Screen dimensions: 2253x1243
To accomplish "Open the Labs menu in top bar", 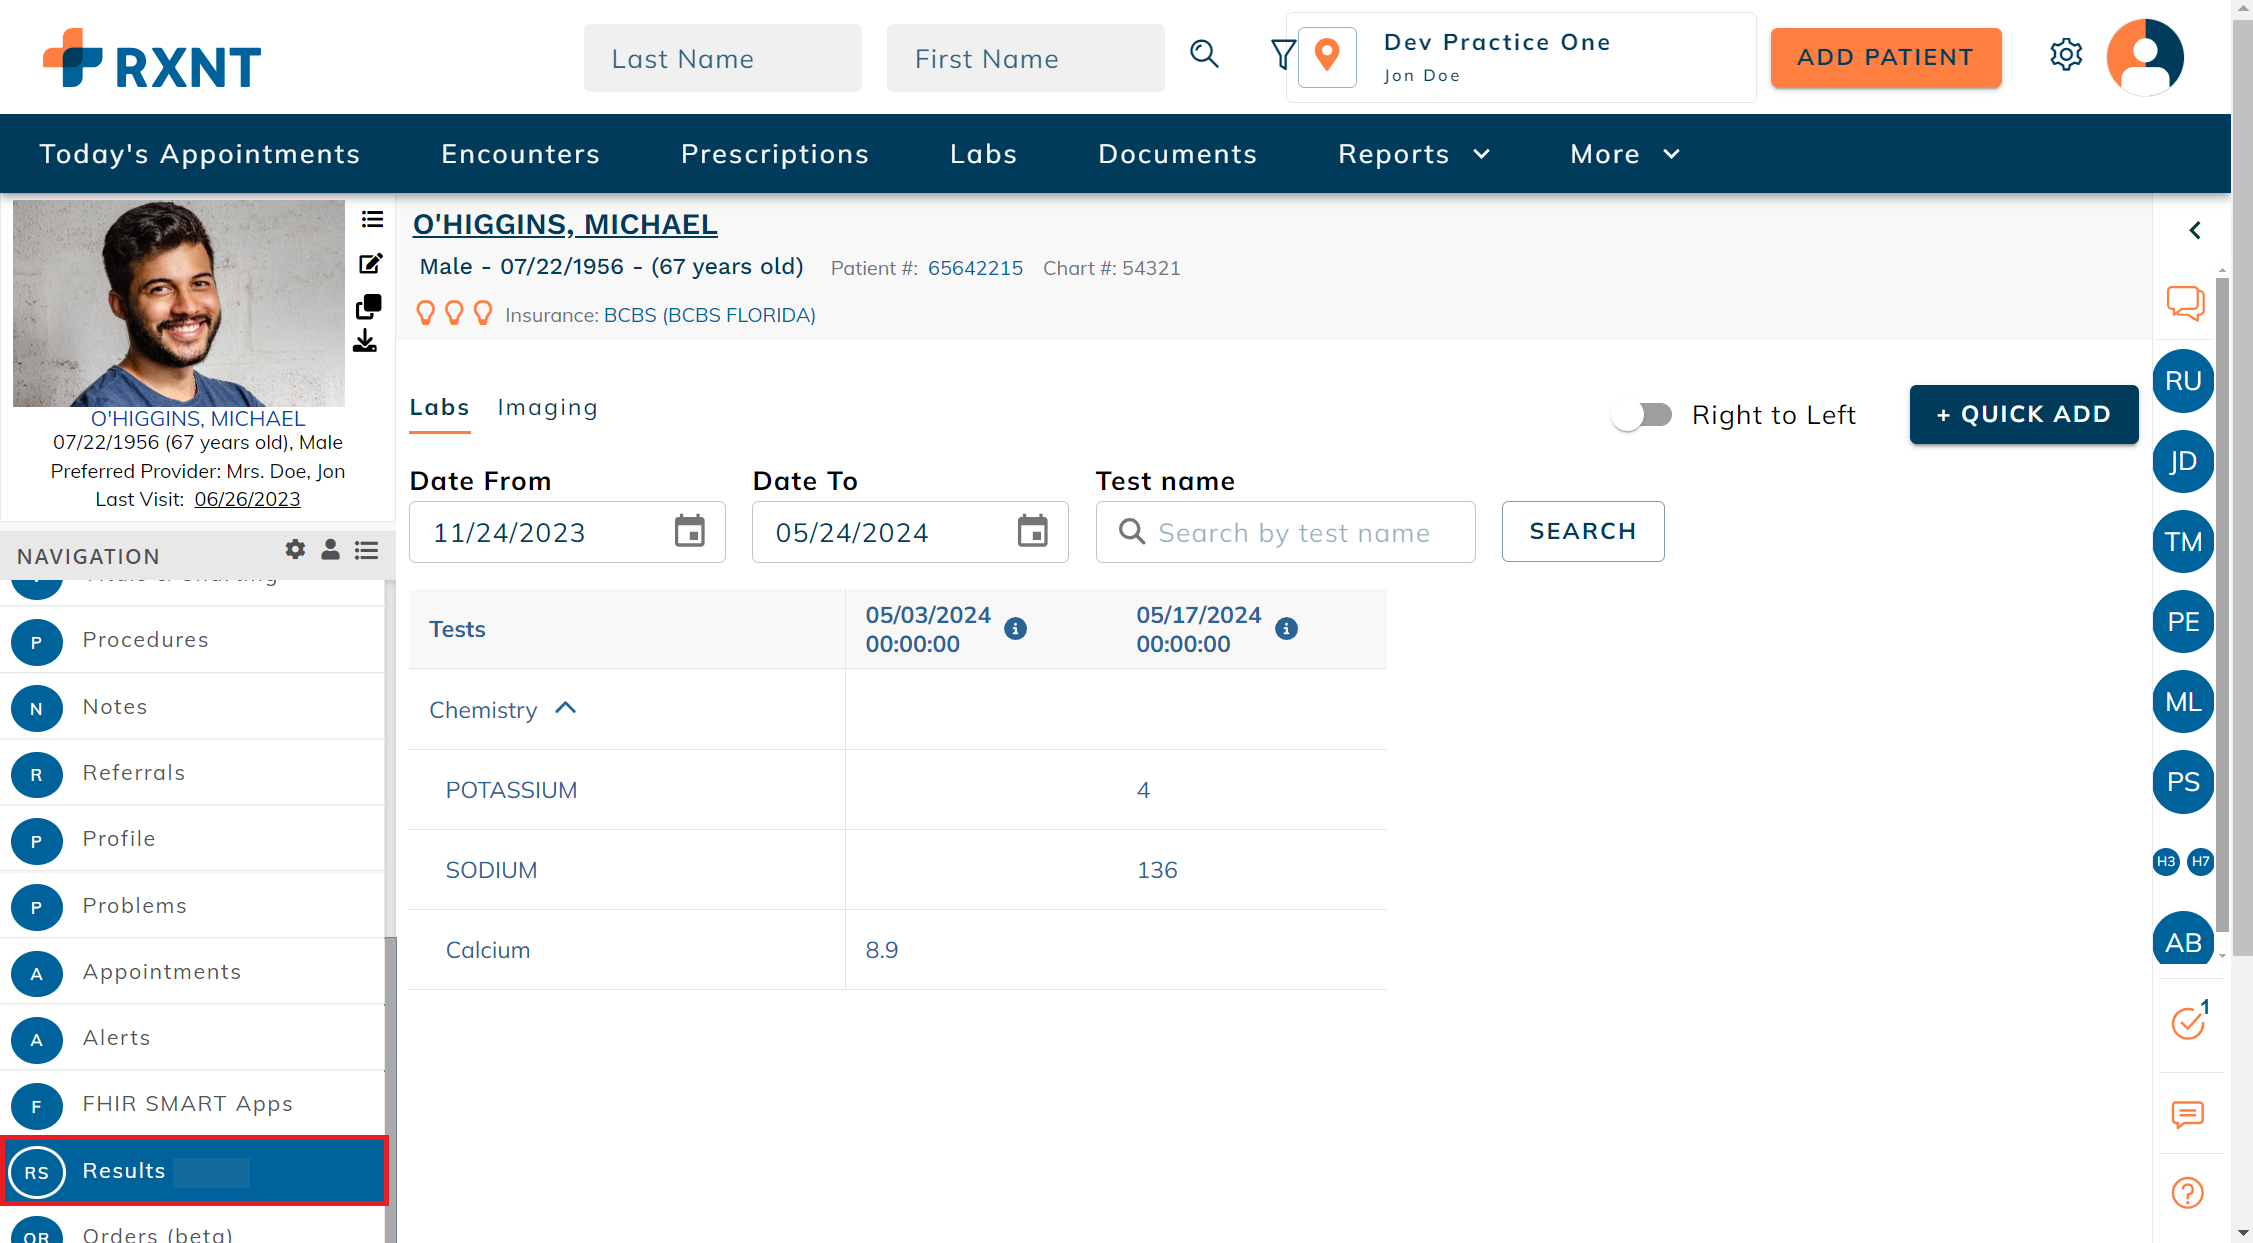I will 984,153.
